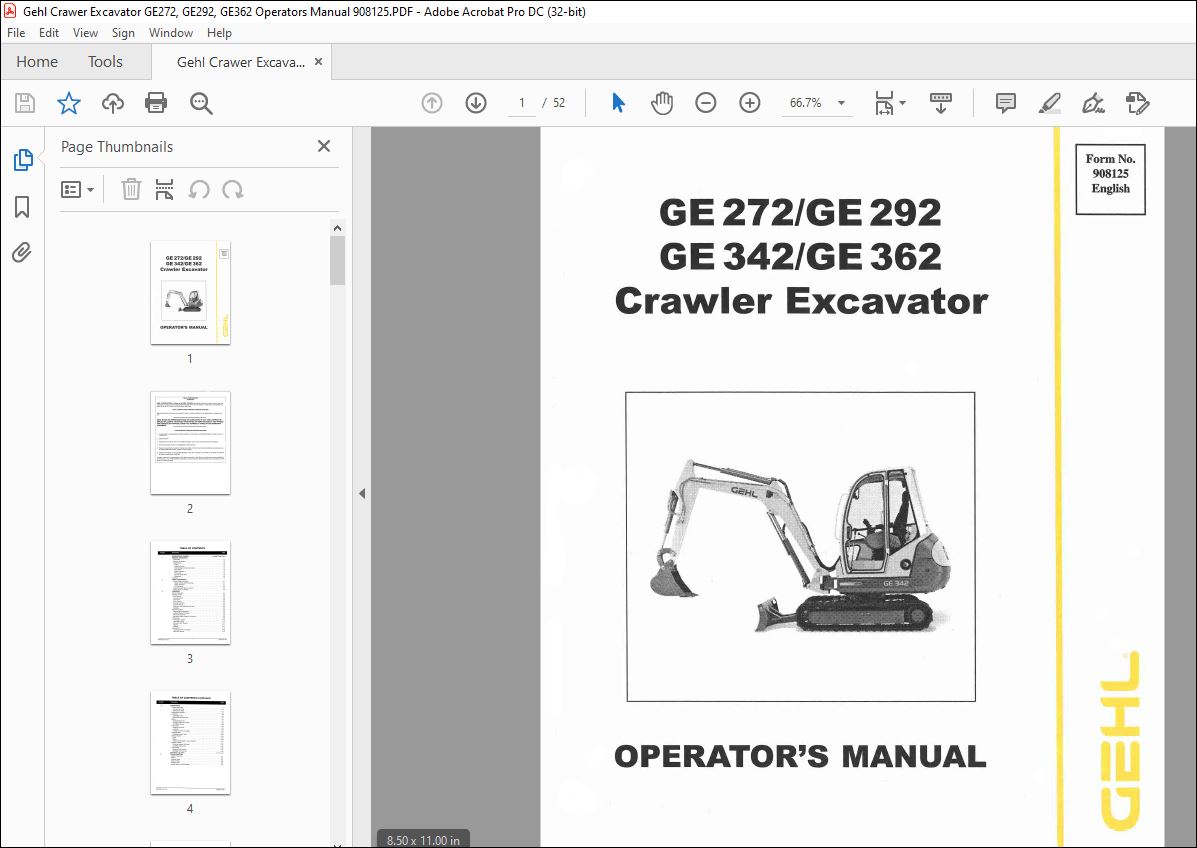Click the thumbnail panel scrollbar thumb

click(x=337, y=260)
